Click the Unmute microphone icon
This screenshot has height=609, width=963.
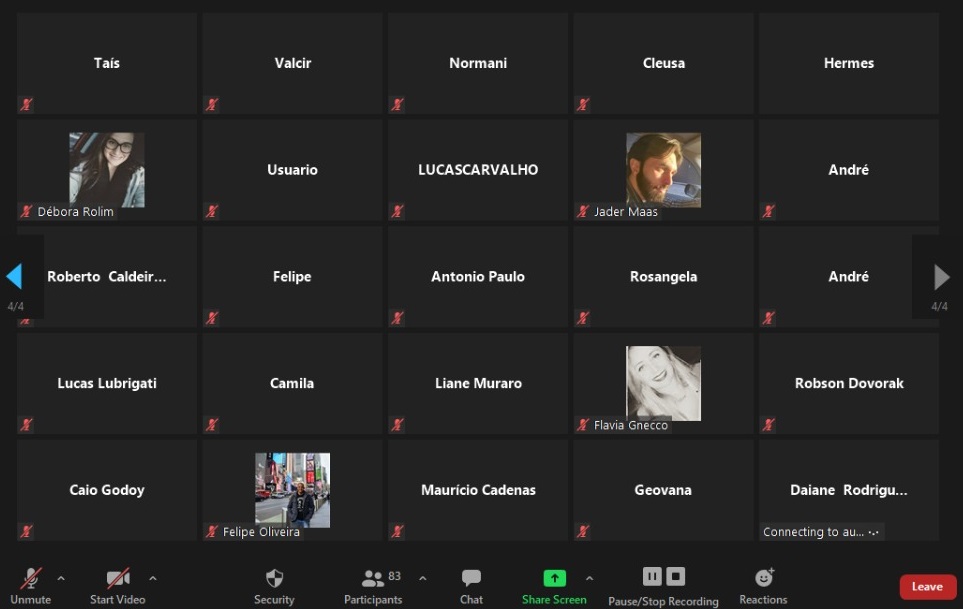tap(31, 578)
